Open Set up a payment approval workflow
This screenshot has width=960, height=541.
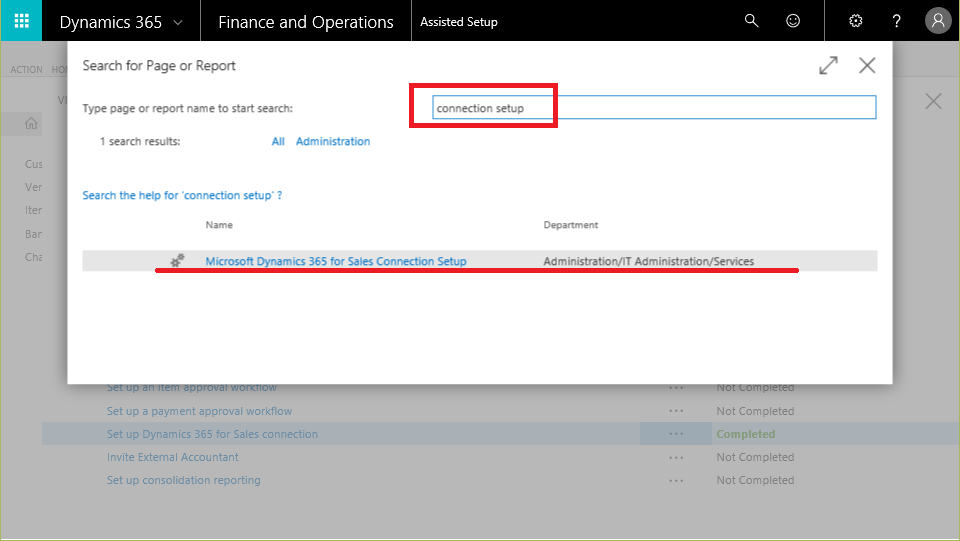pos(200,411)
